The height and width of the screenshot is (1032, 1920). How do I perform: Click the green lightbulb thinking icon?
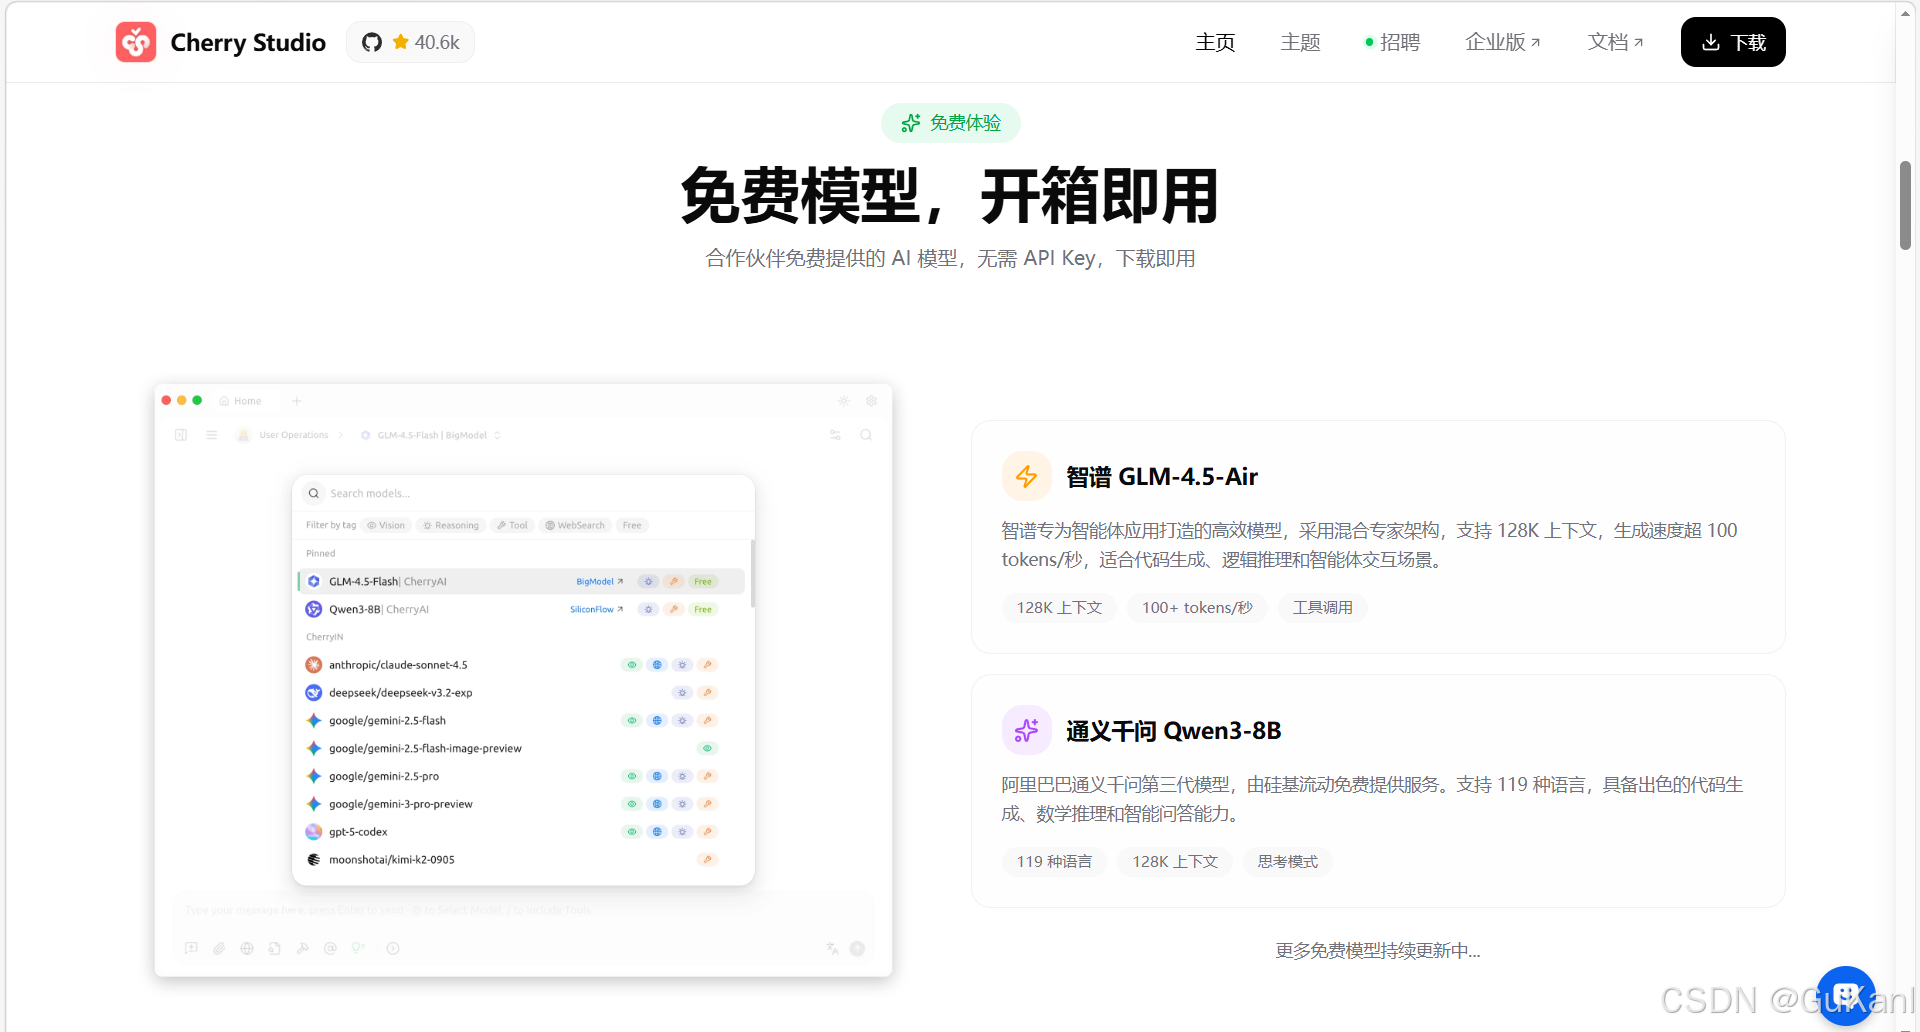(x=357, y=948)
